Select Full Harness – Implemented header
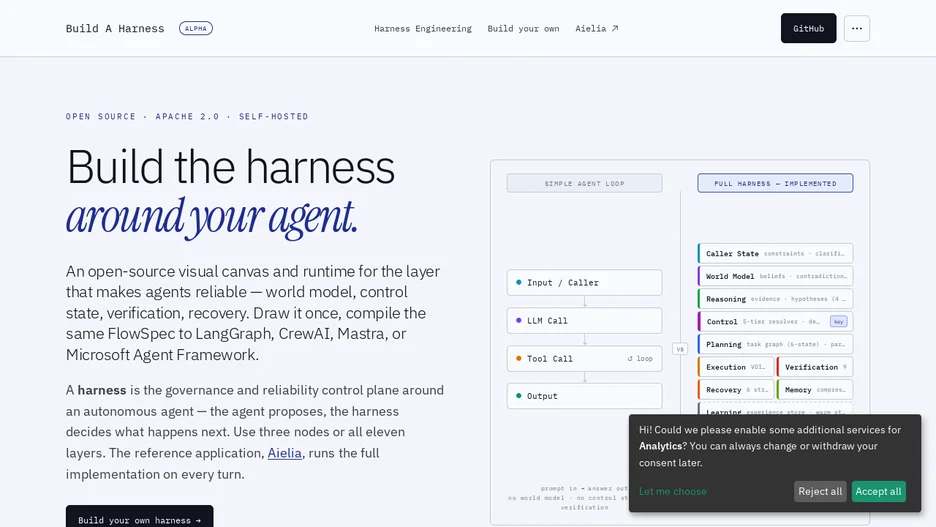 click(x=775, y=183)
